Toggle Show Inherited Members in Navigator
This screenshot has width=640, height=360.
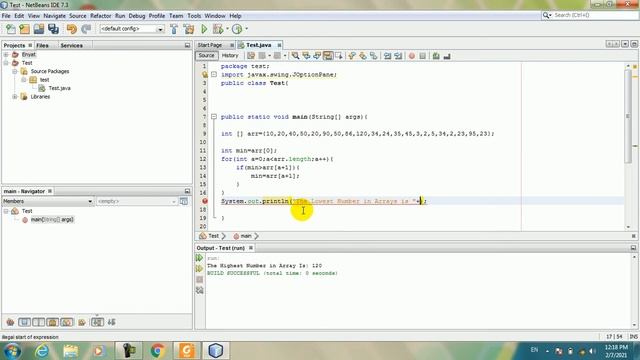point(10,322)
